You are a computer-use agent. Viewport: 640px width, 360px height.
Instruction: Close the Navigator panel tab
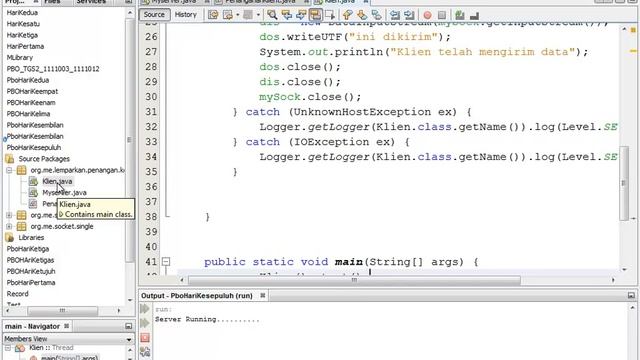tap(67, 326)
